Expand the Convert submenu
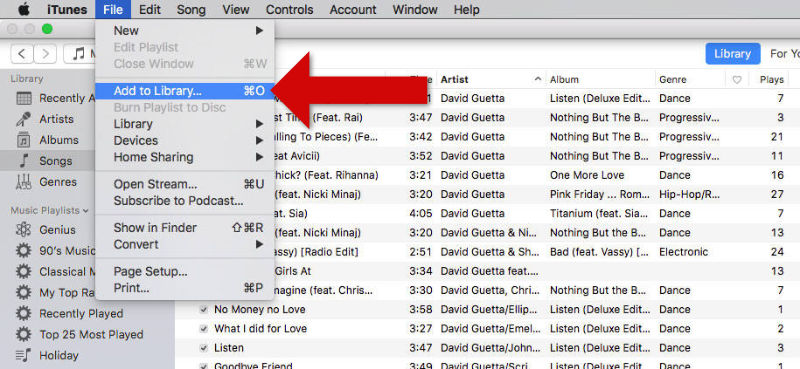Viewport: 800px width, 369px height. coord(185,244)
